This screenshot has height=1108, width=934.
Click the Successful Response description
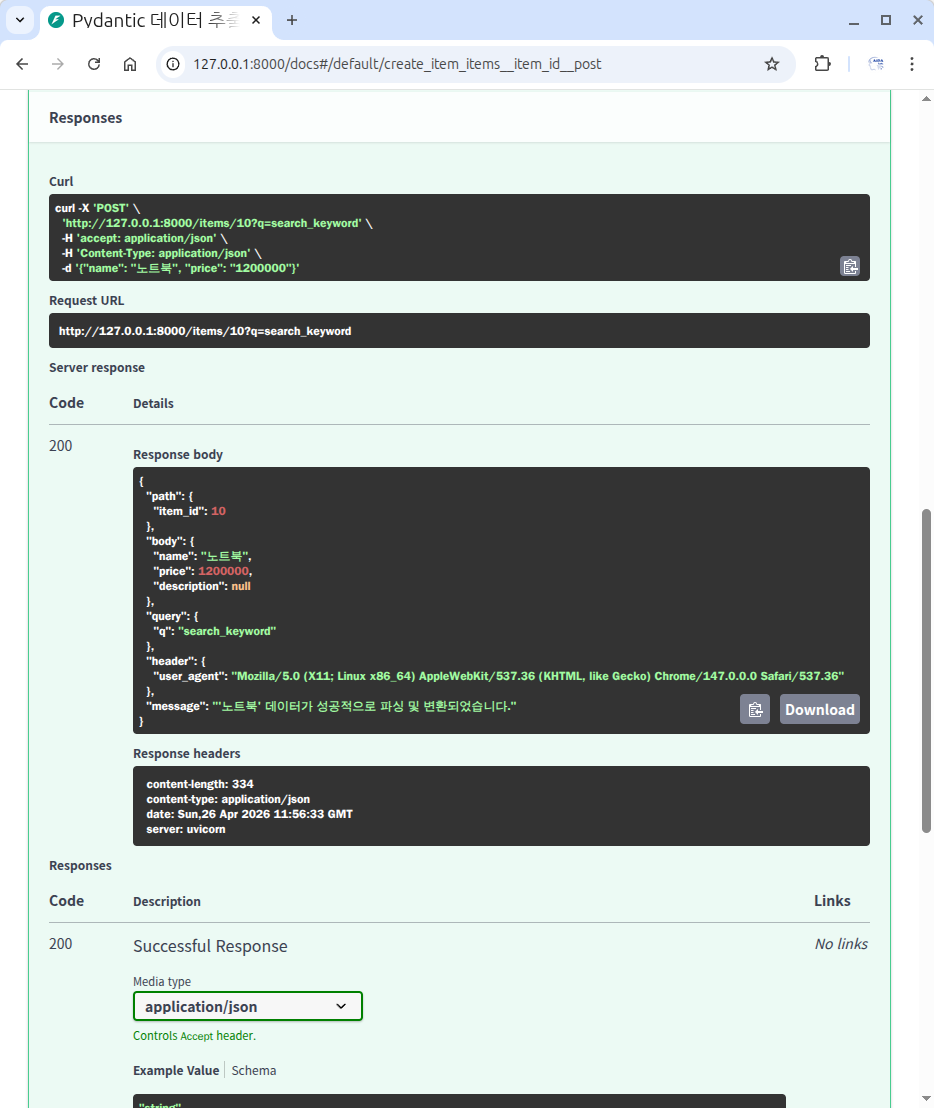coord(211,946)
